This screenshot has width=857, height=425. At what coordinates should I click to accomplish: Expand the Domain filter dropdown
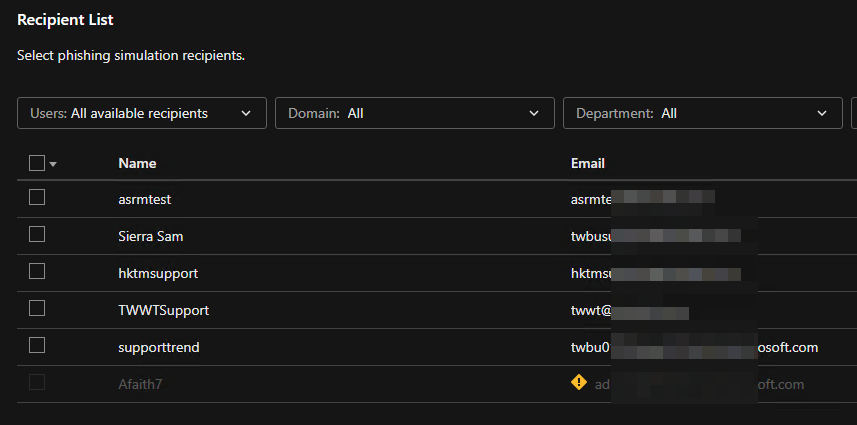[x=414, y=113]
